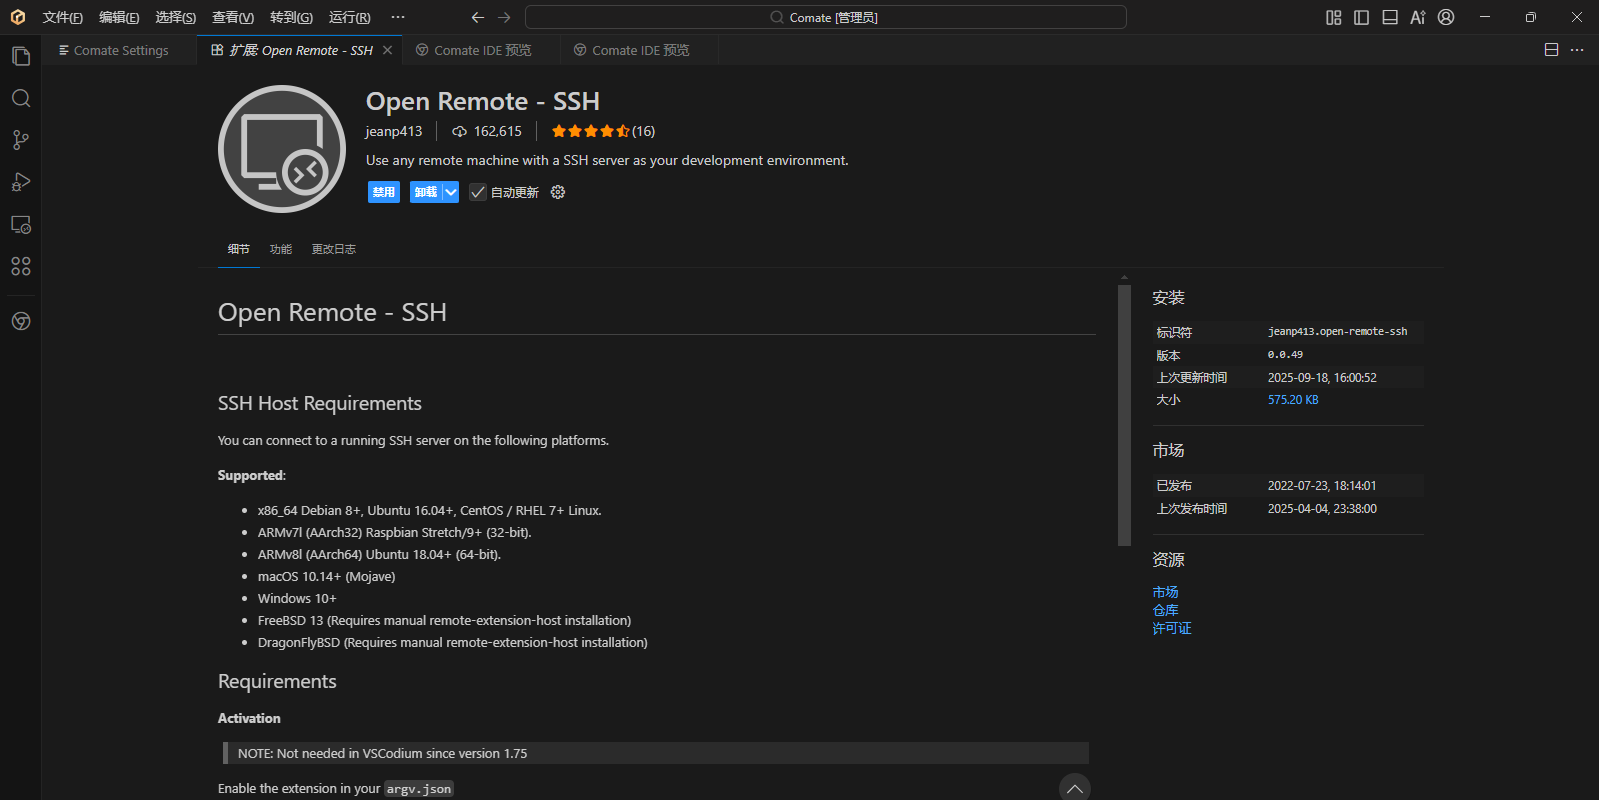Viewport: 1599px width, 800px height.
Task: Open the Source Control view
Action: click(21, 140)
